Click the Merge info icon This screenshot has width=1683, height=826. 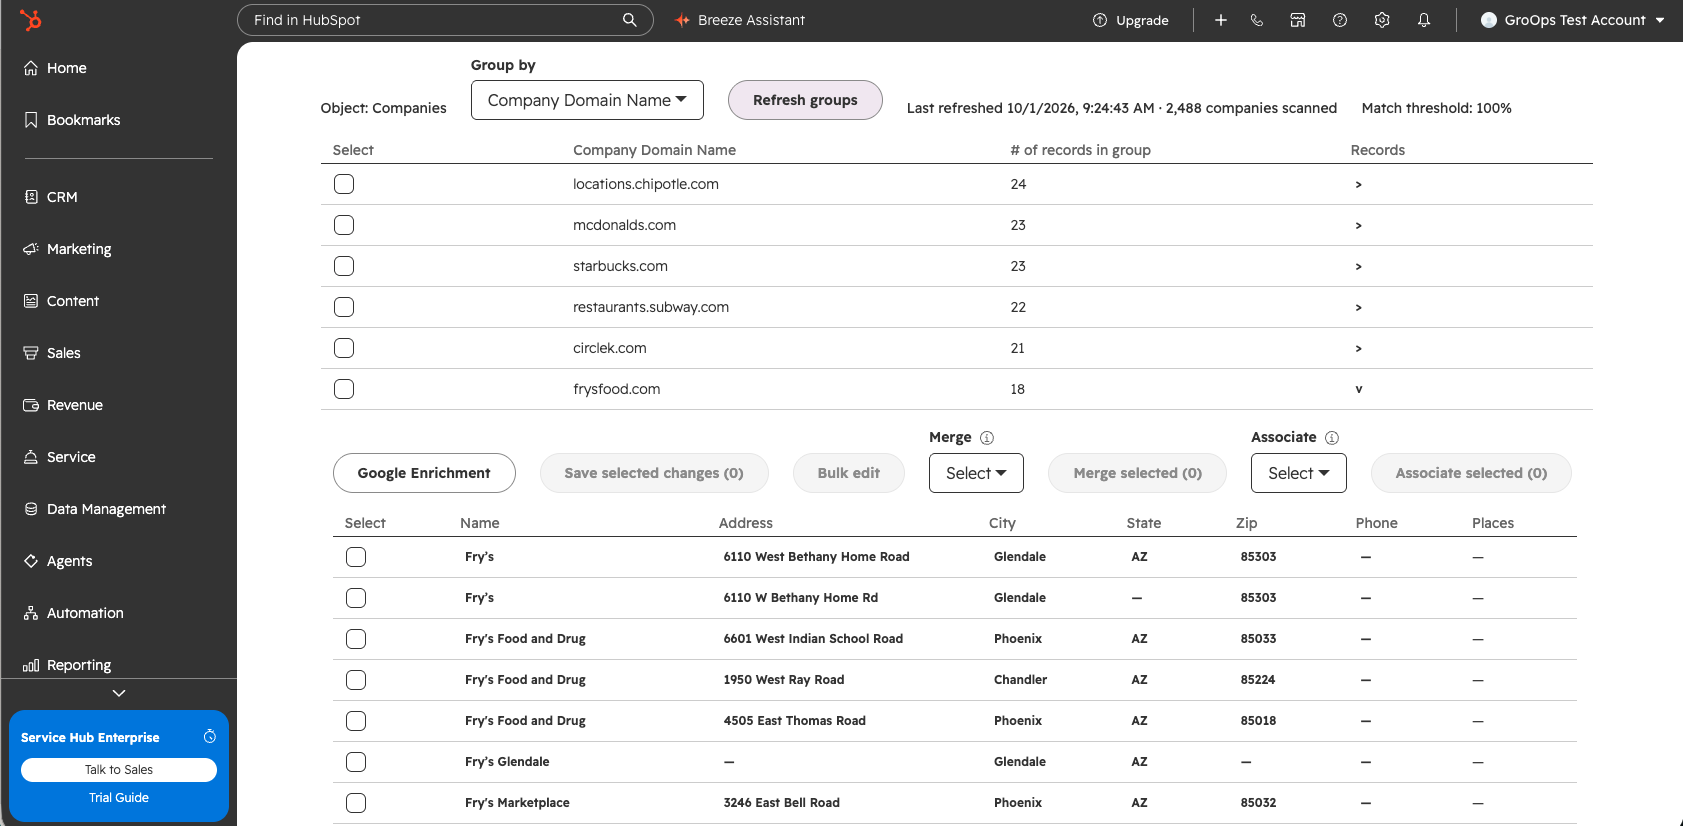(987, 438)
